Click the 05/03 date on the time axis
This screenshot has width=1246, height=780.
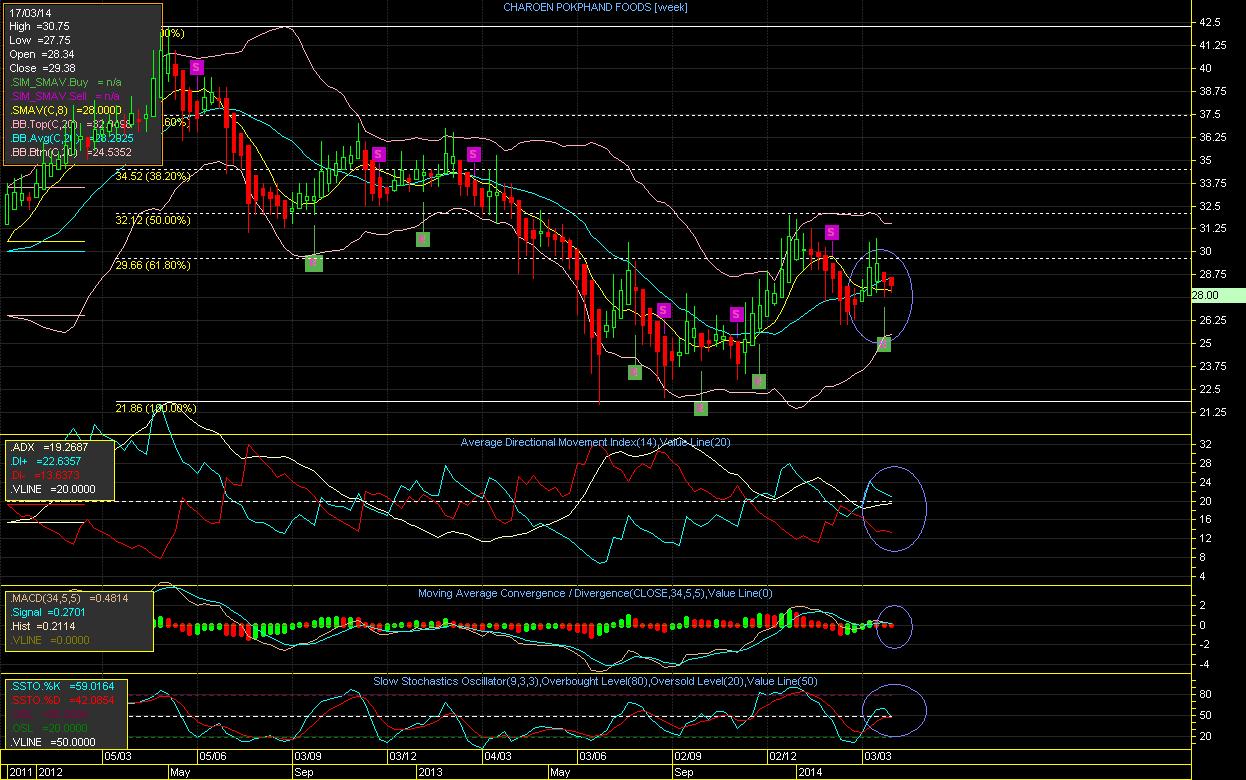[x=118, y=757]
